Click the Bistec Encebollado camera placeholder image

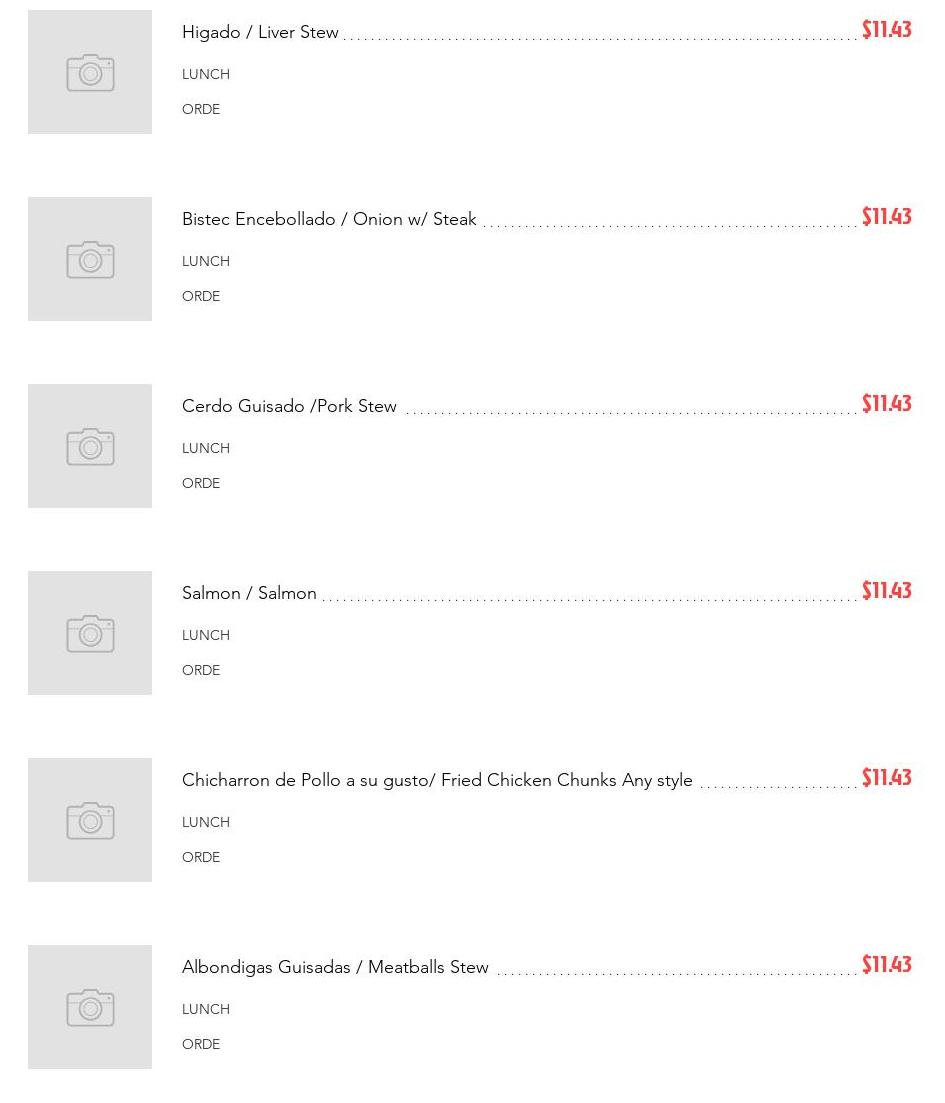click(90, 259)
